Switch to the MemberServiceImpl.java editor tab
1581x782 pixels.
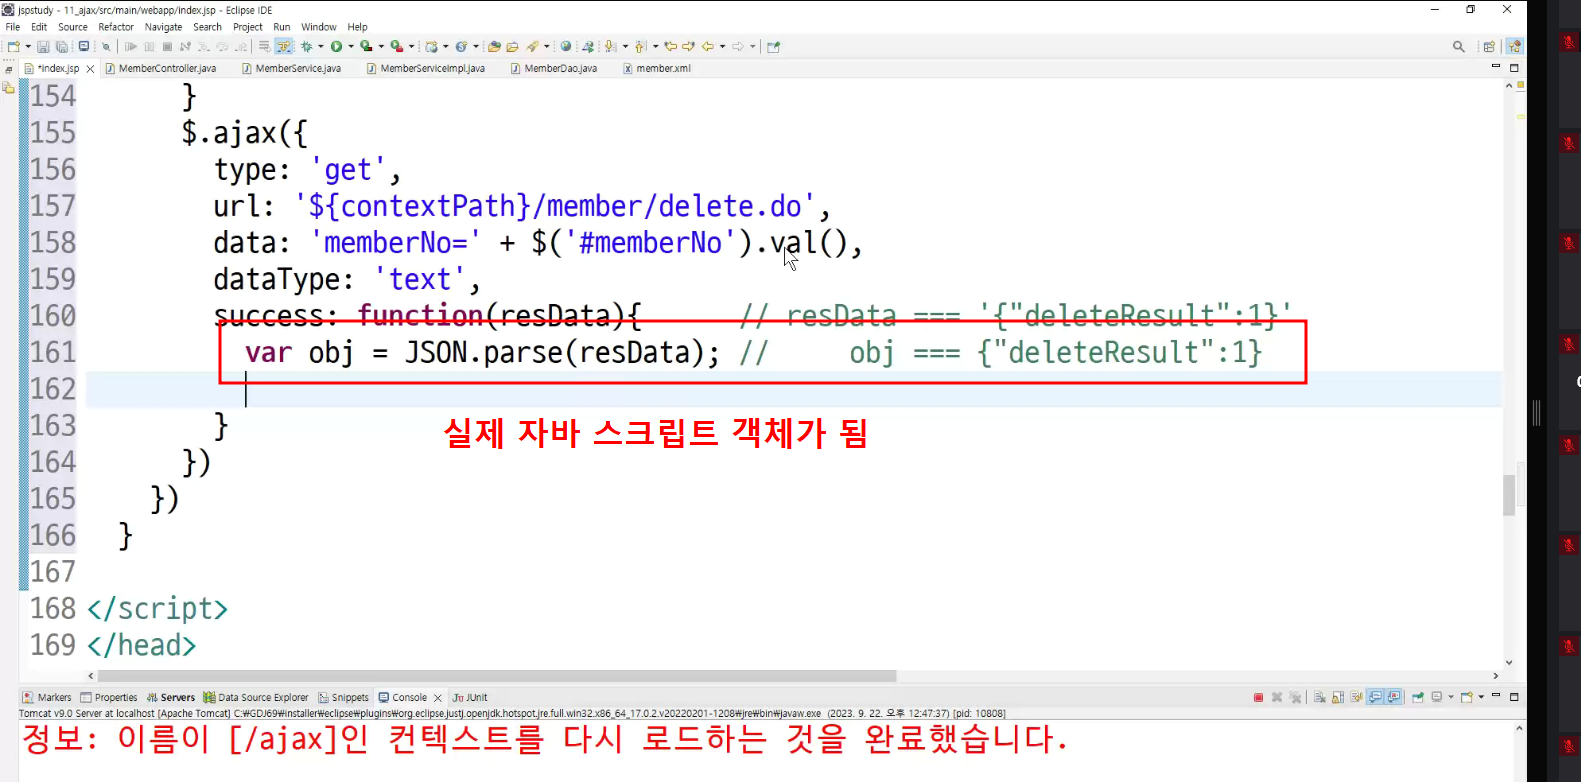coord(425,69)
